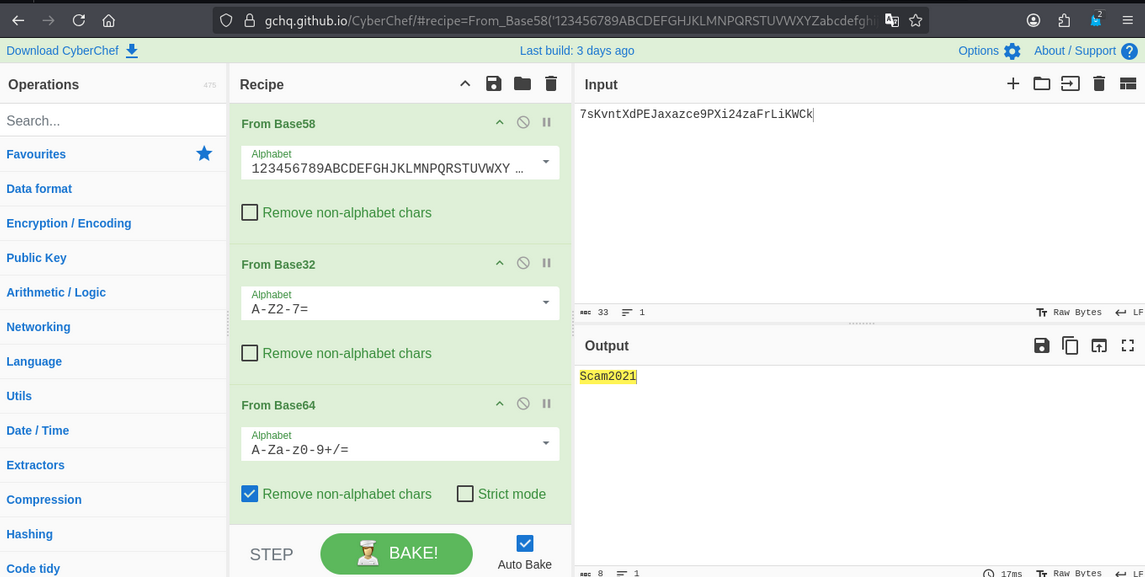Add a new input tab
This screenshot has height=577, width=1145.
pyautogui.click(x=1013, y=84)
